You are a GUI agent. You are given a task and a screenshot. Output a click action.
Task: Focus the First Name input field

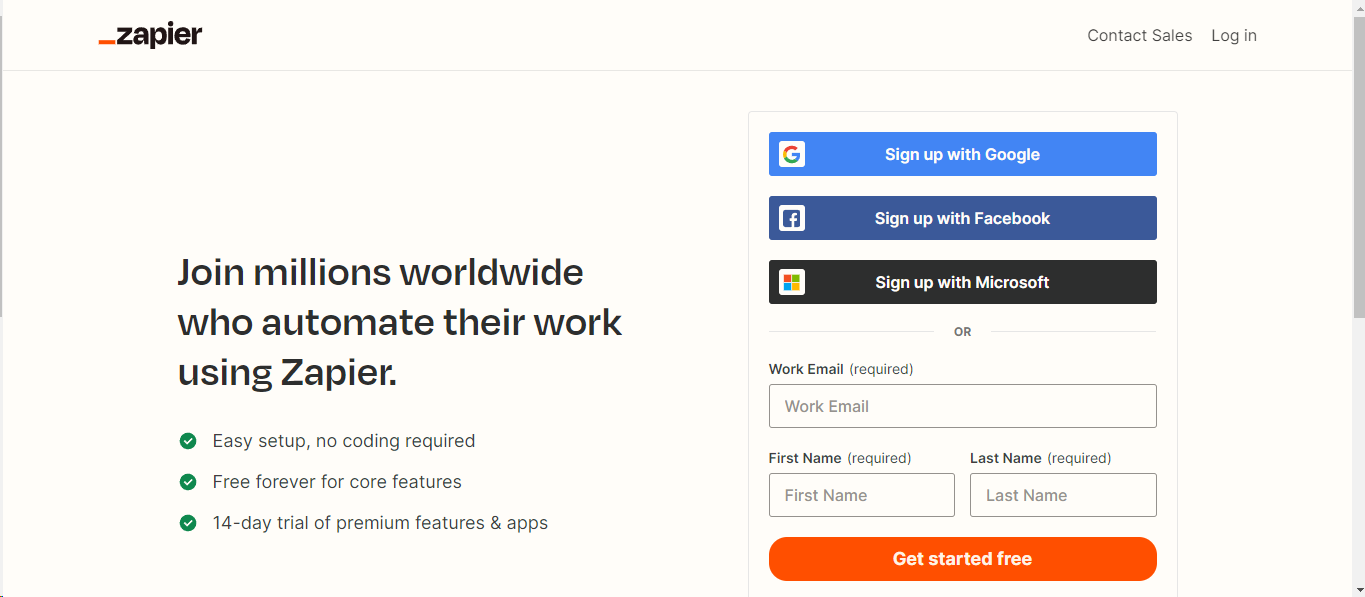tap(862, 495)
